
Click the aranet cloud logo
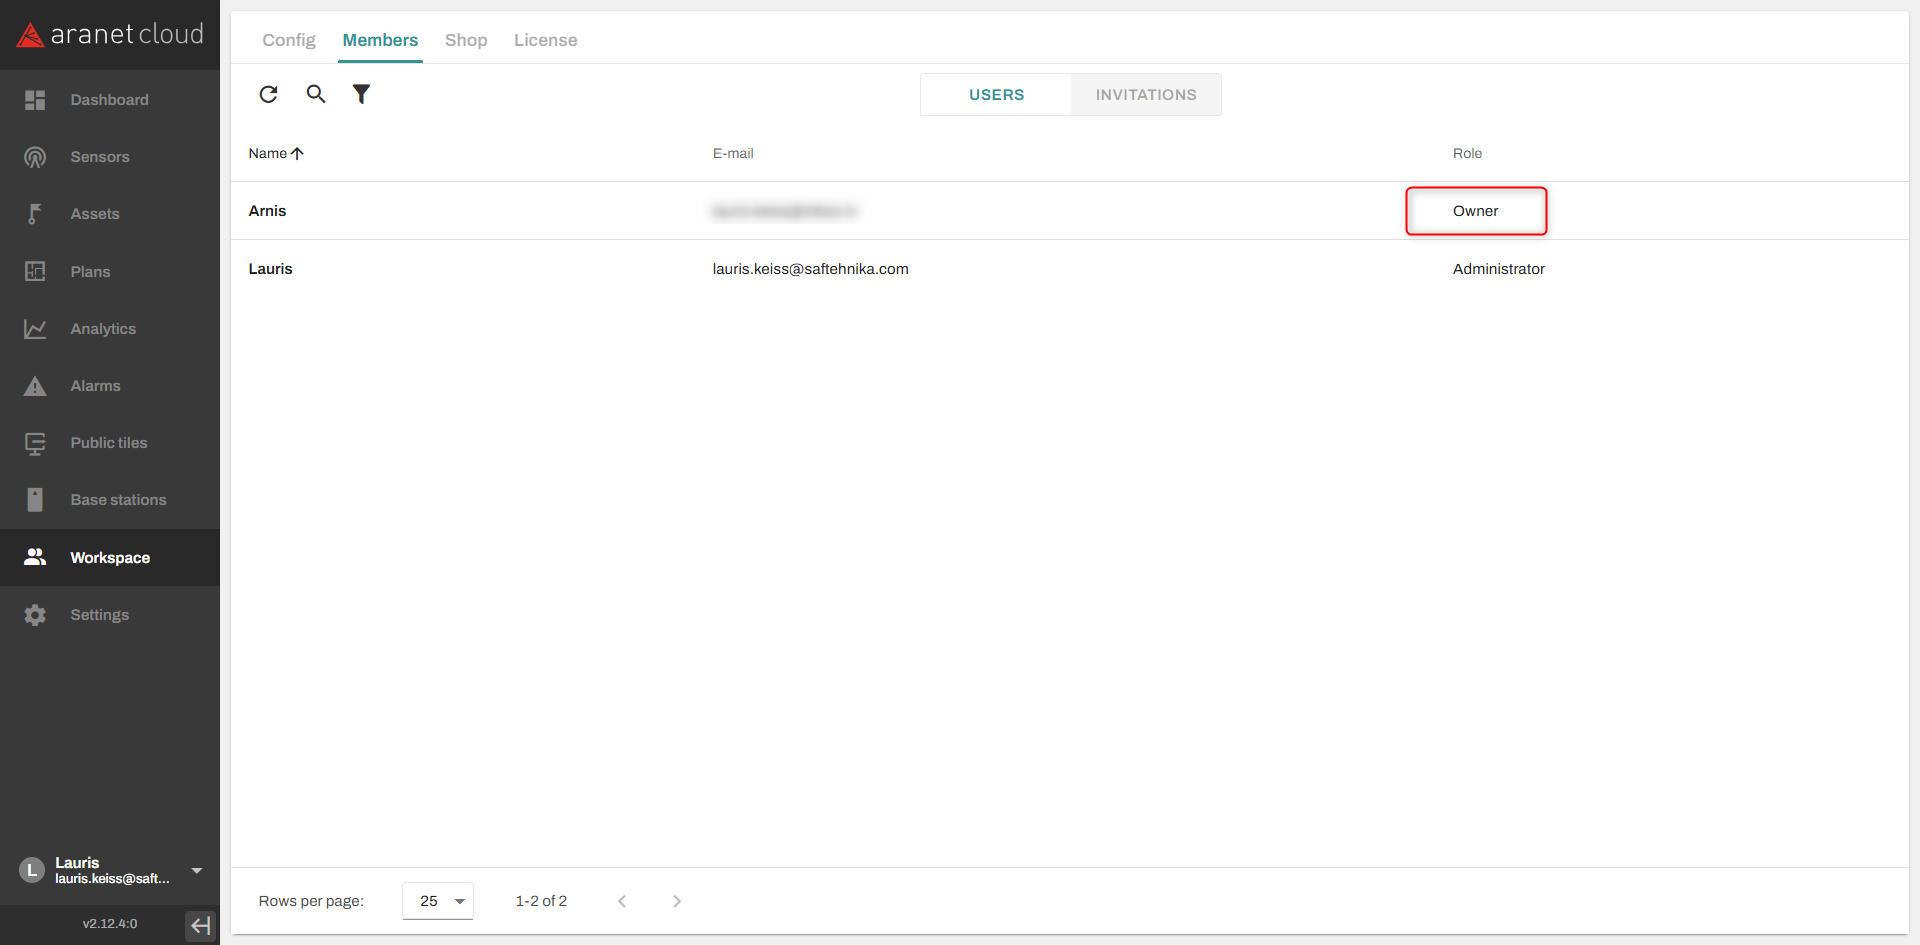point(110,35)
